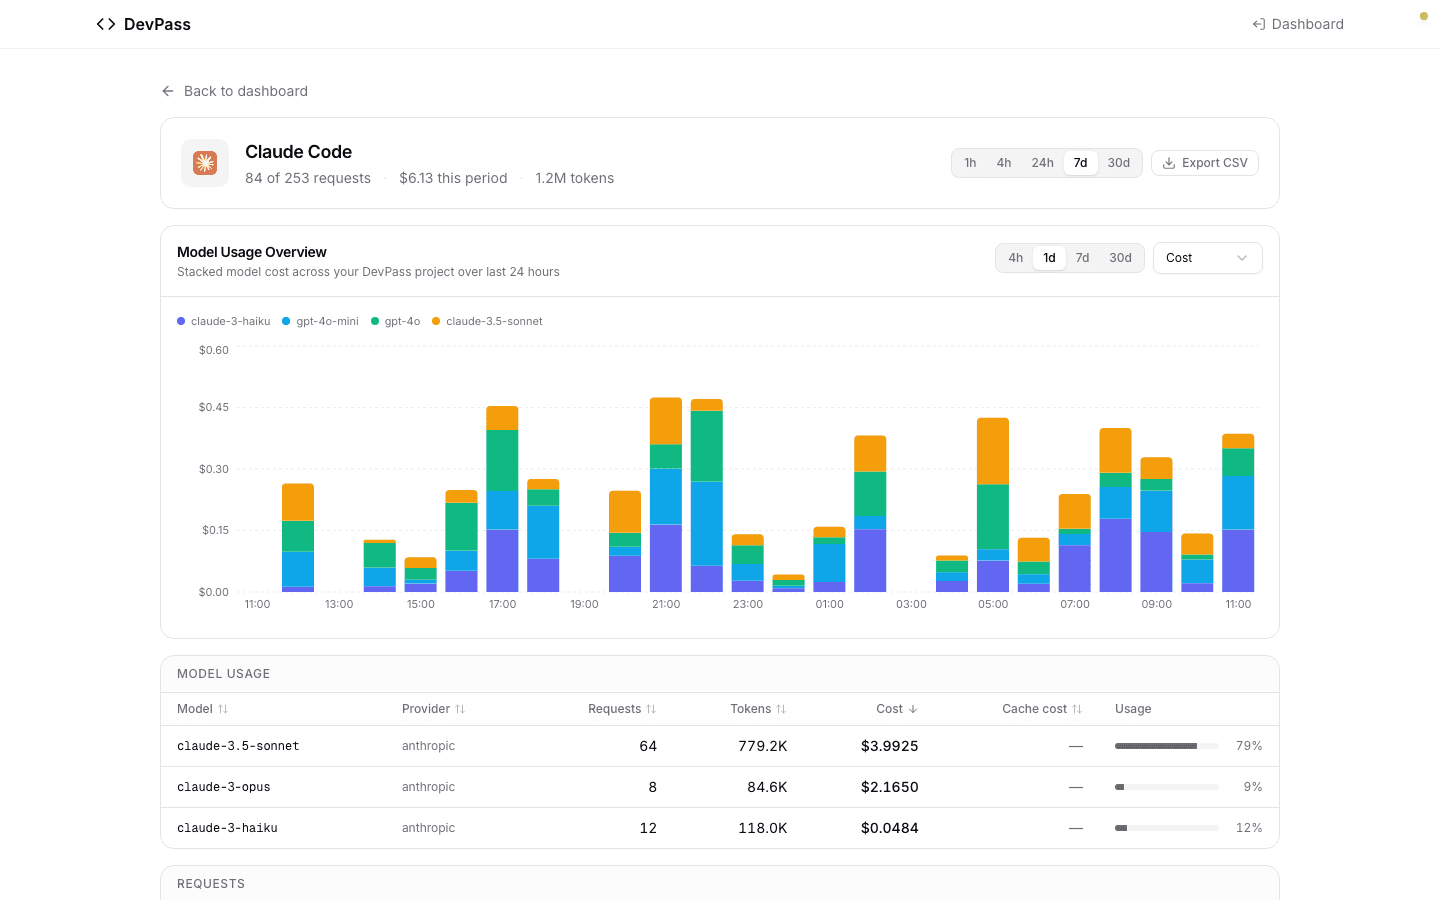Select the 24h period tab
Viewport: 1440px width, 900px height.
tap(1043, 163)
